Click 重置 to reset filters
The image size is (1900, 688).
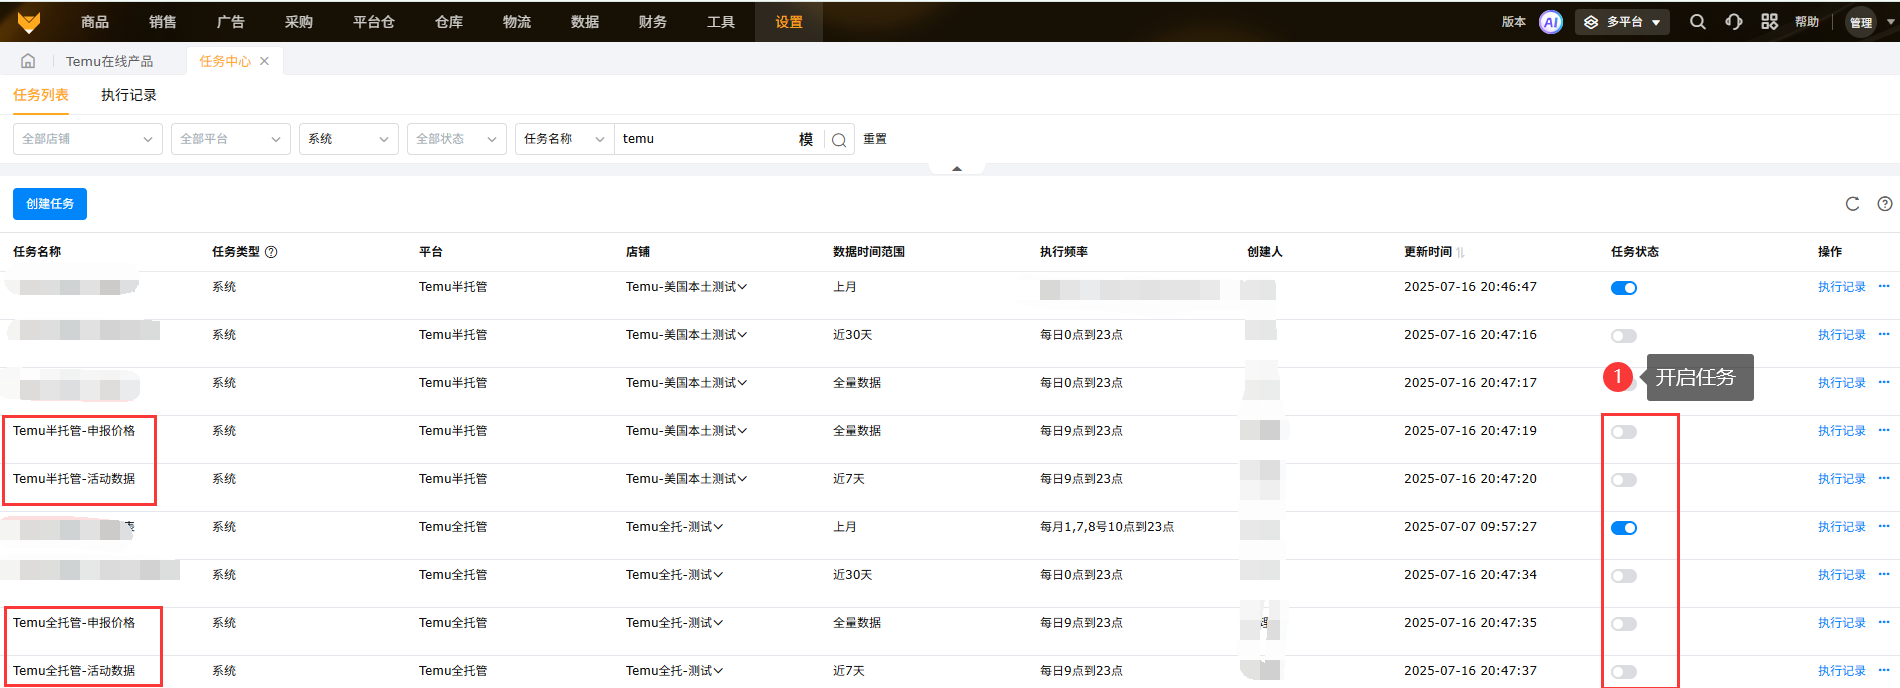[875, 139]
